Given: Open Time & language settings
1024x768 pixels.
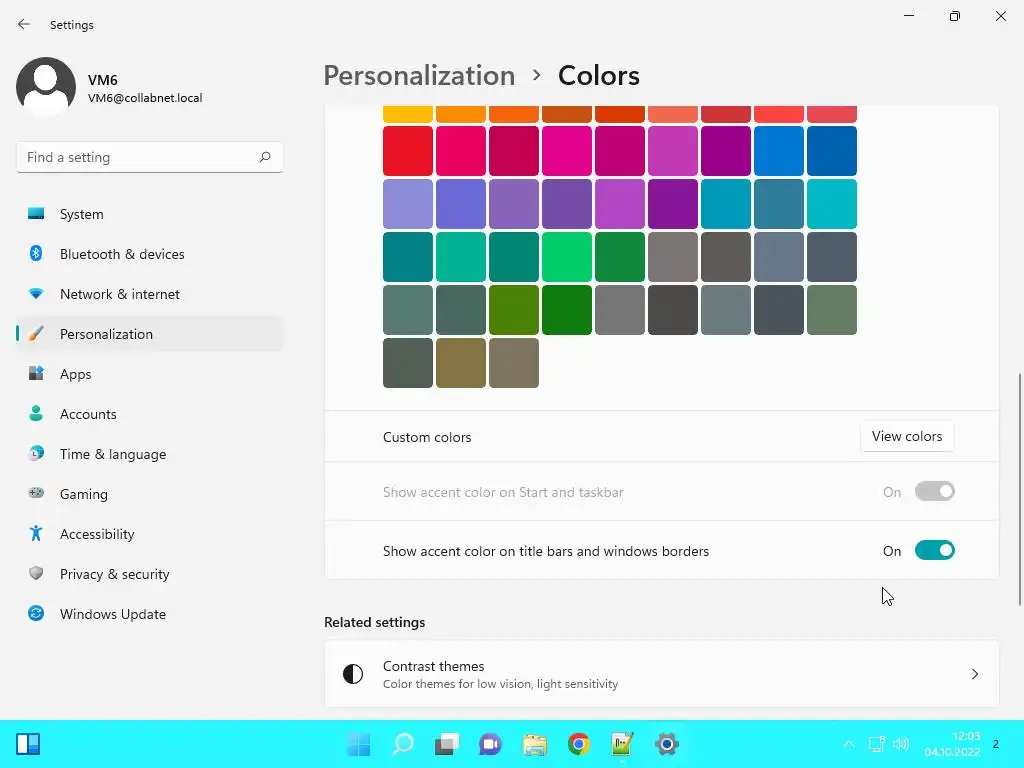Looking at the screenshot, I should pos(150,453).
